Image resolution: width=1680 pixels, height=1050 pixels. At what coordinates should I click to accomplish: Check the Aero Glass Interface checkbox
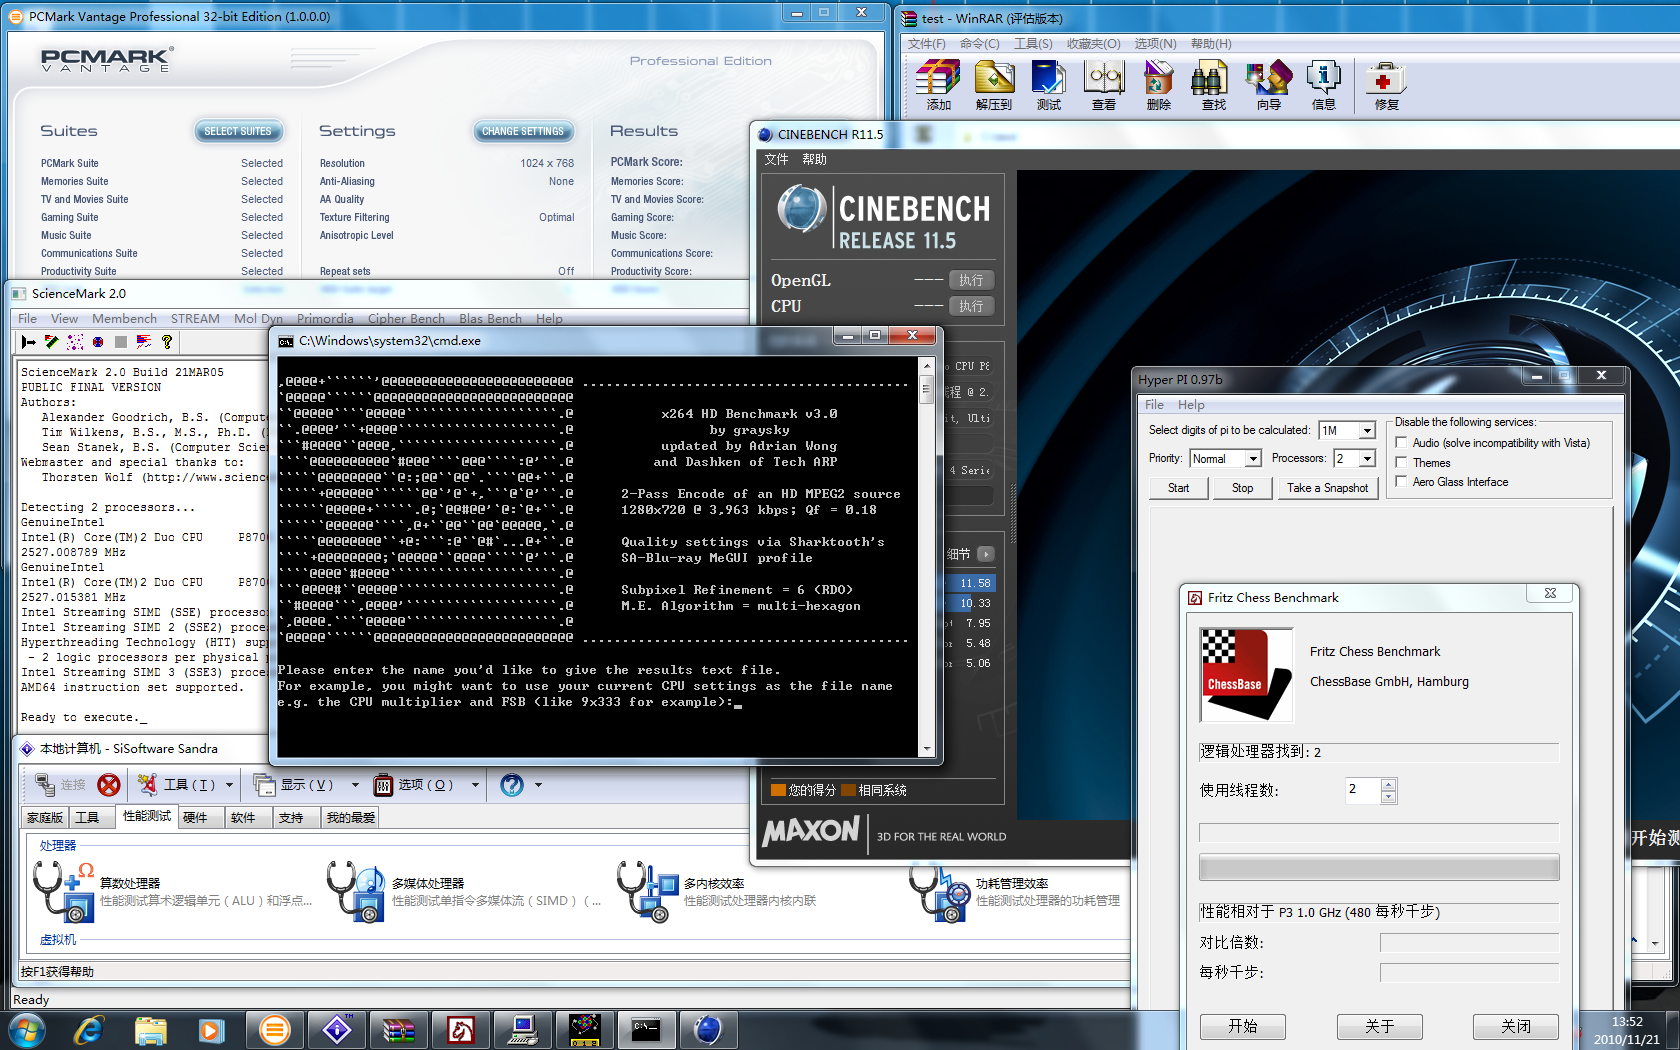[1401, 481]
